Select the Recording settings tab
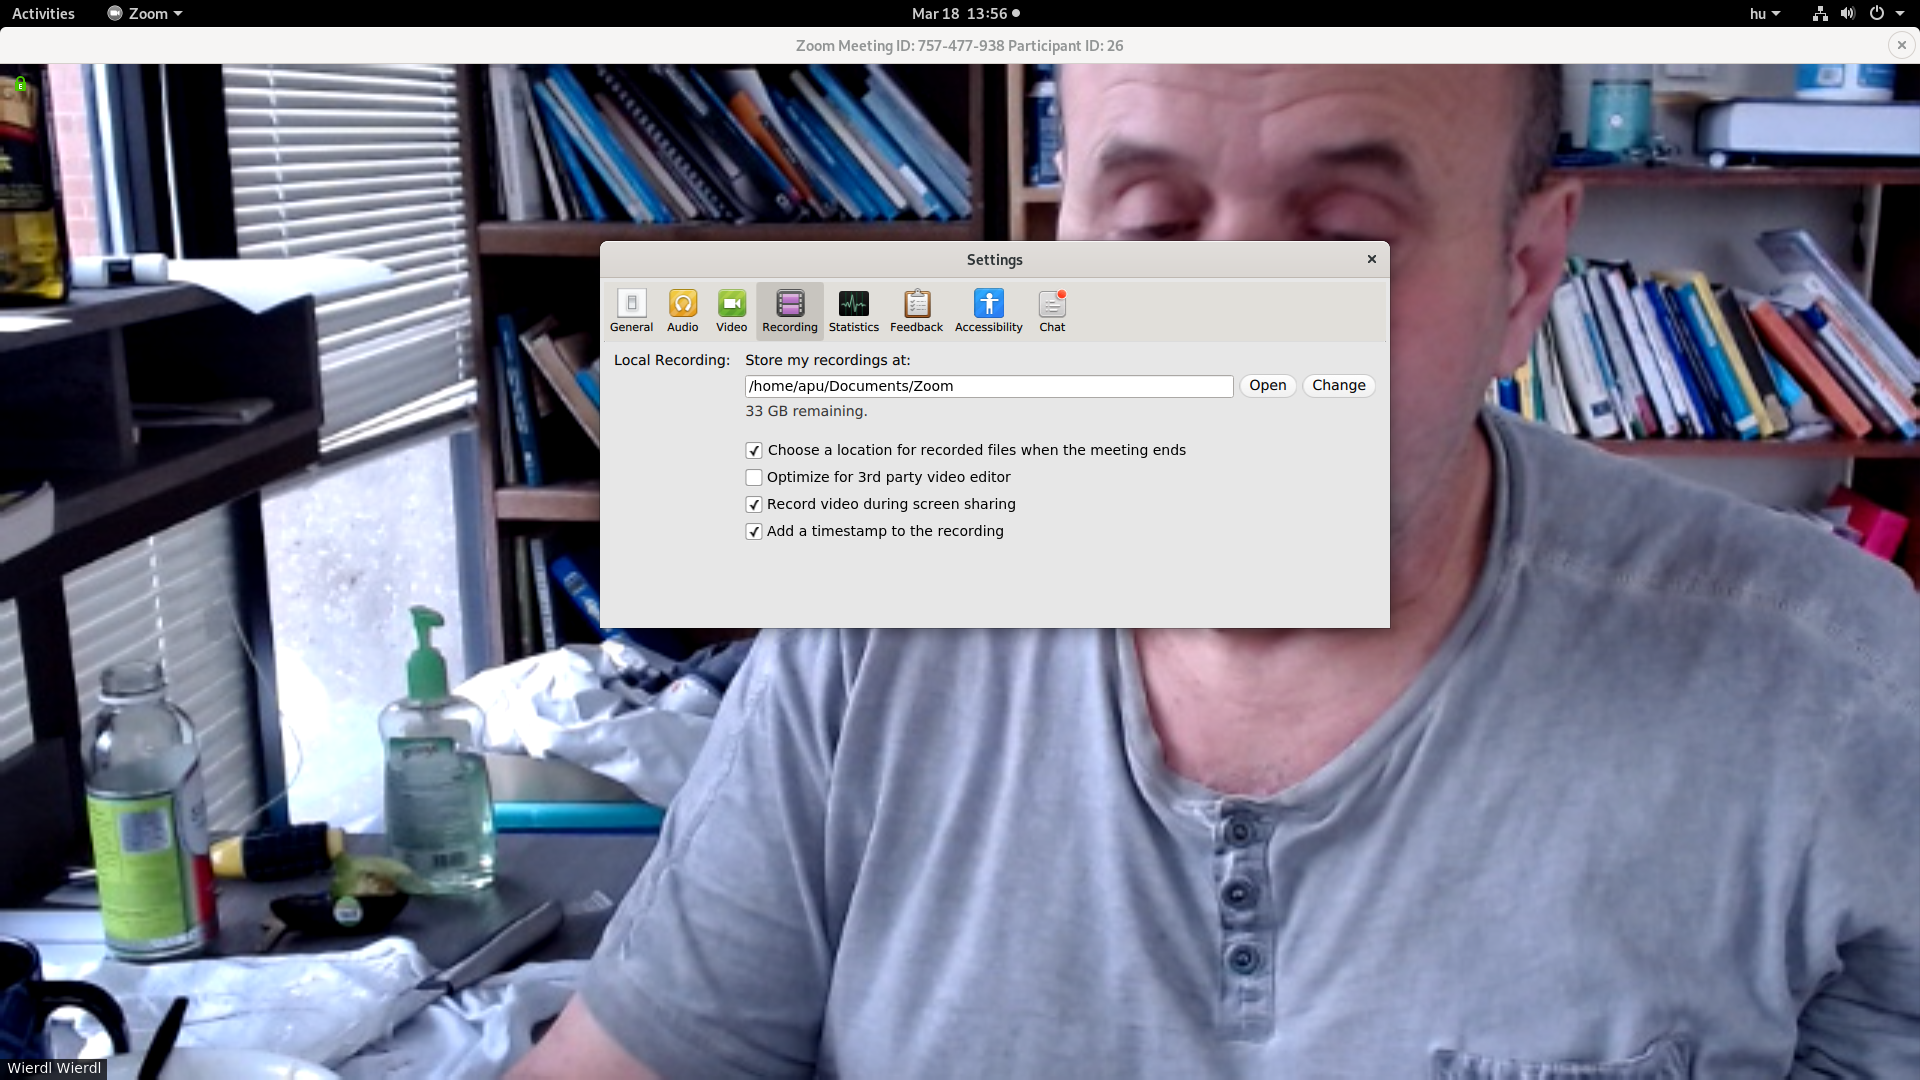 coord(789,311)
